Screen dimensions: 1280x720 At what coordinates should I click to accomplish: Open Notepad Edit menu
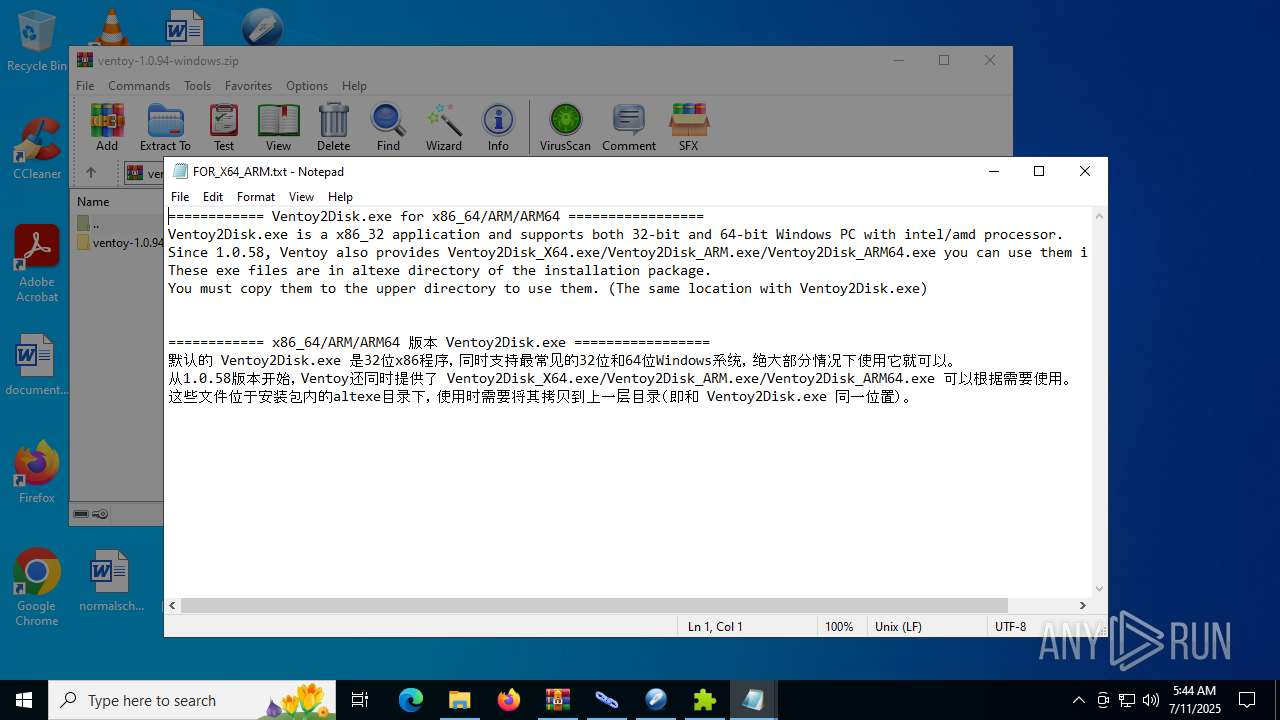[x=213, y=197]
